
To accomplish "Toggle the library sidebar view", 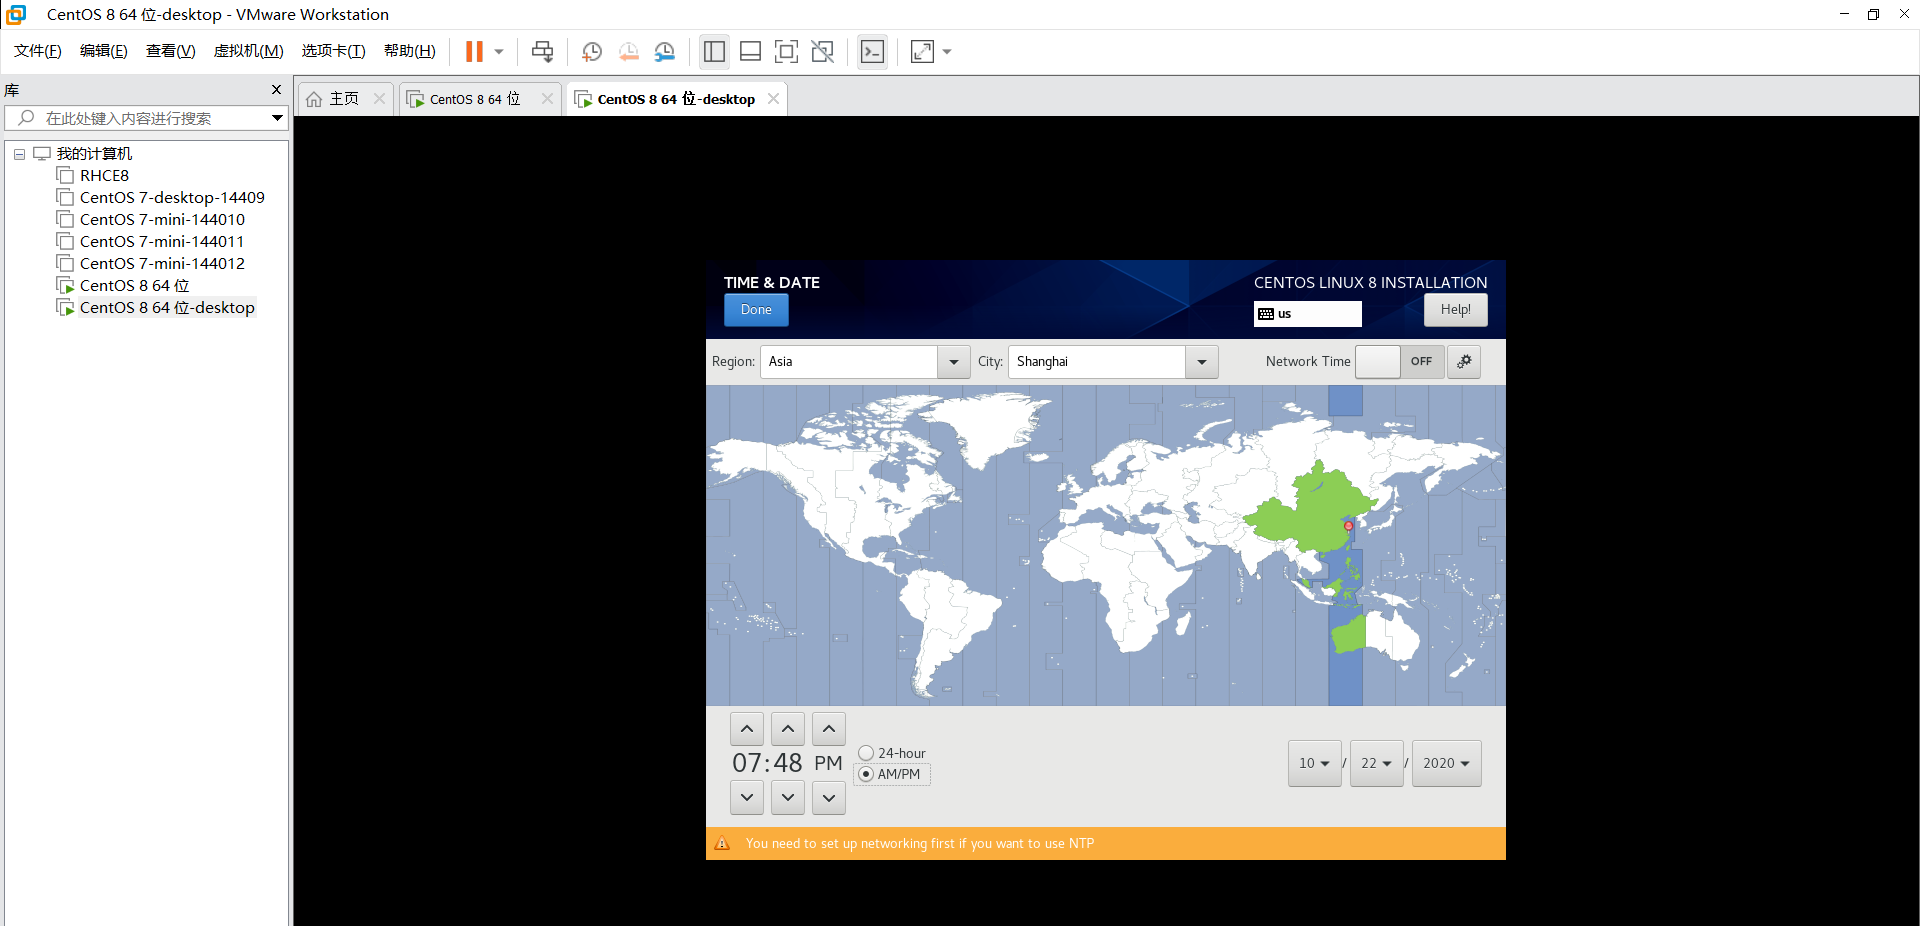I will pos(714,52).
